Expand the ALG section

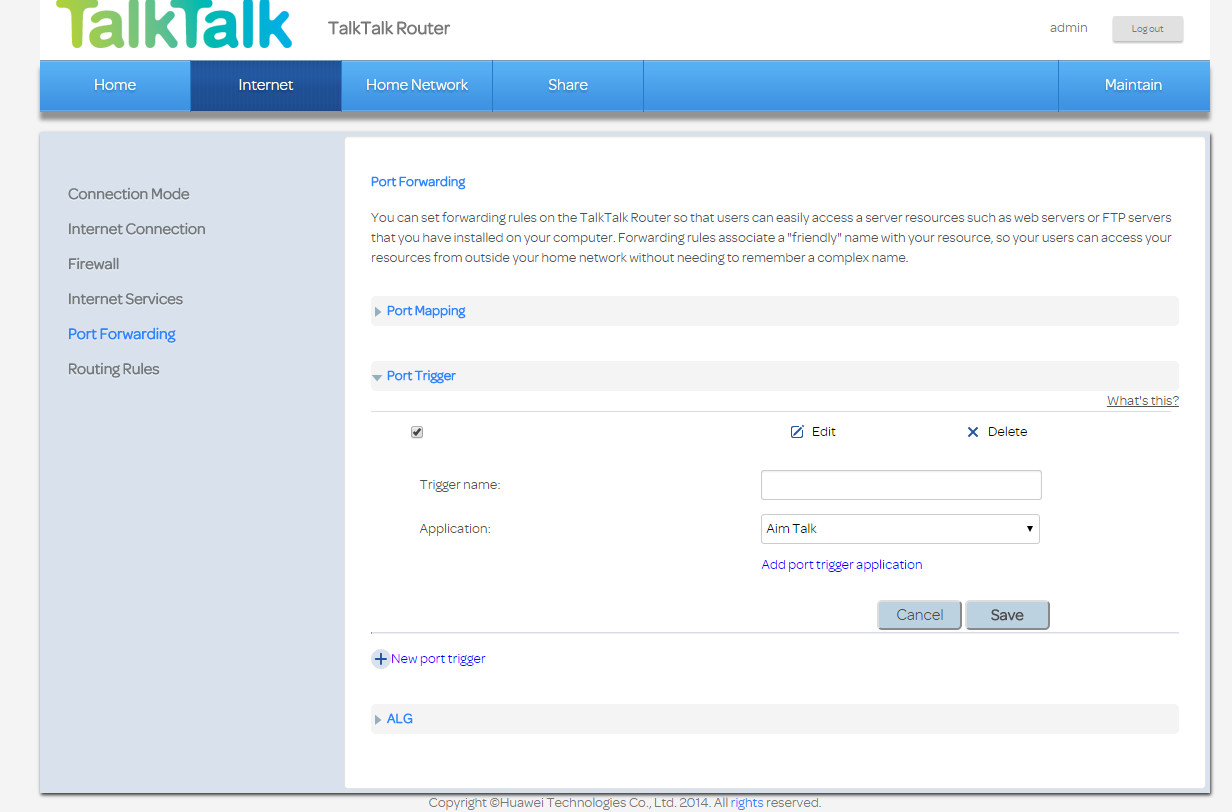pyautogui.click(x=399, y=718)
